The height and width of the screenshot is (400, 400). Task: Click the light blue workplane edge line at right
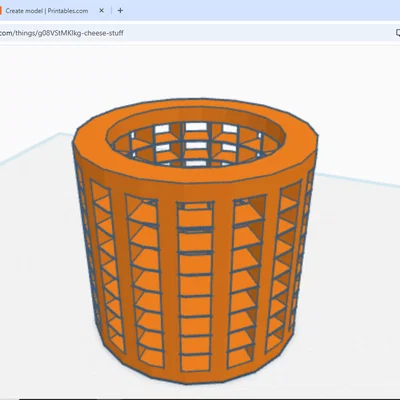point(358,179)
